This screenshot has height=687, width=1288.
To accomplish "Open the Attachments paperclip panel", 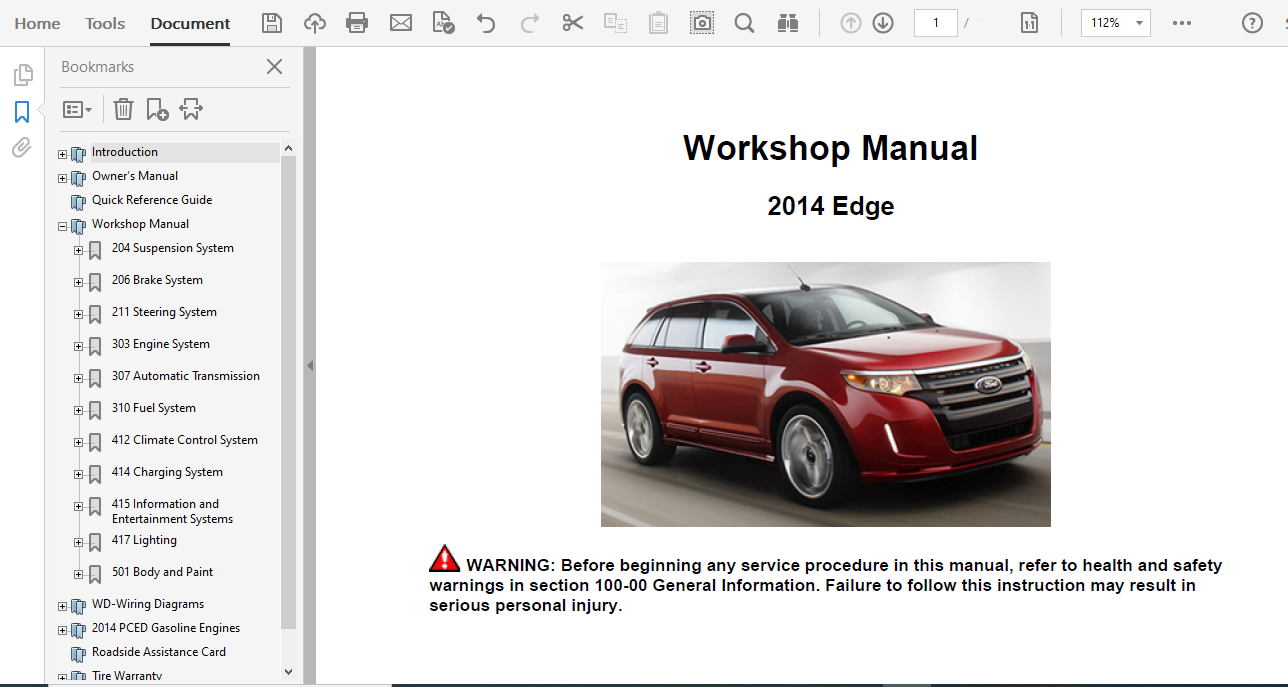I will click(21, 148).
